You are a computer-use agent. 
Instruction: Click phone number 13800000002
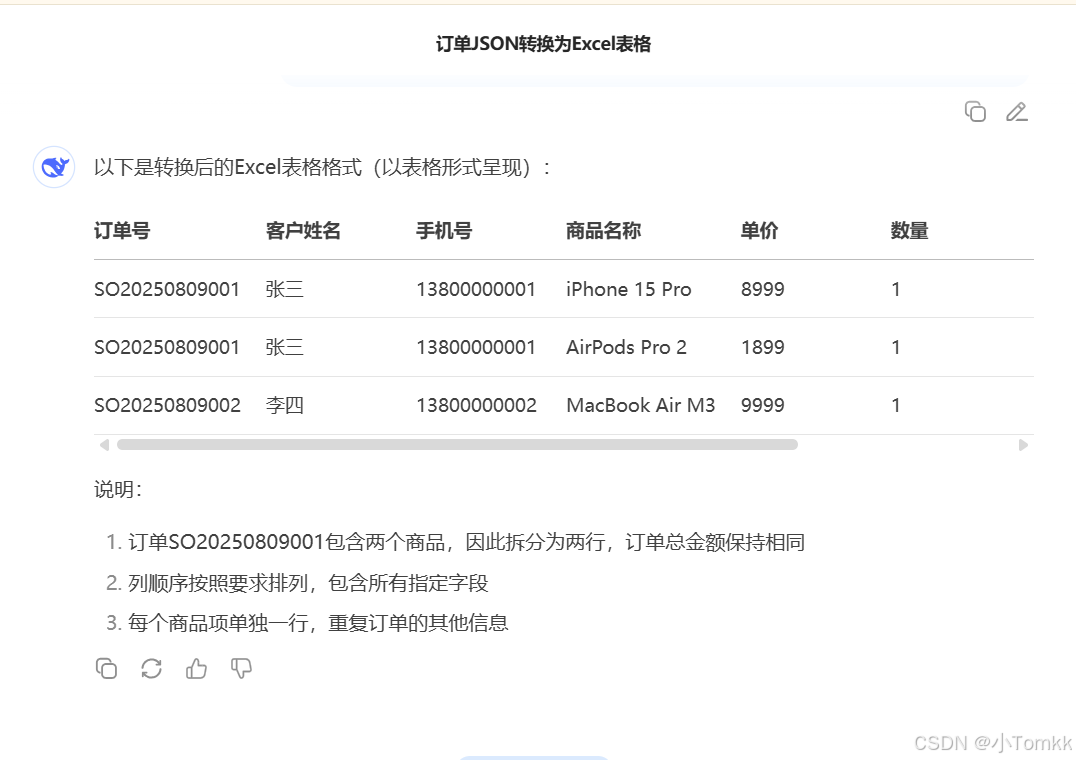click(476, 405)
